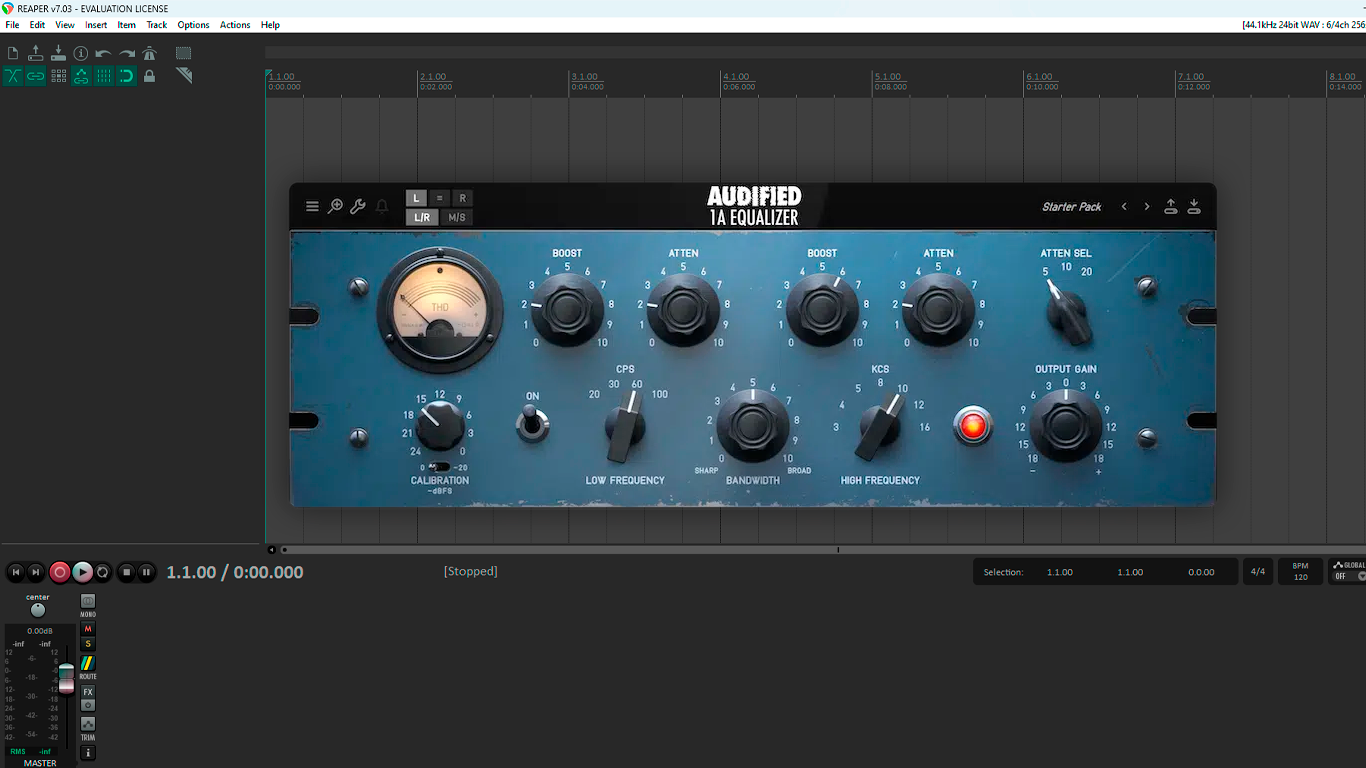Click the CALIBRATION knob
The image size is (1366, 768).
tap(440, 426)
